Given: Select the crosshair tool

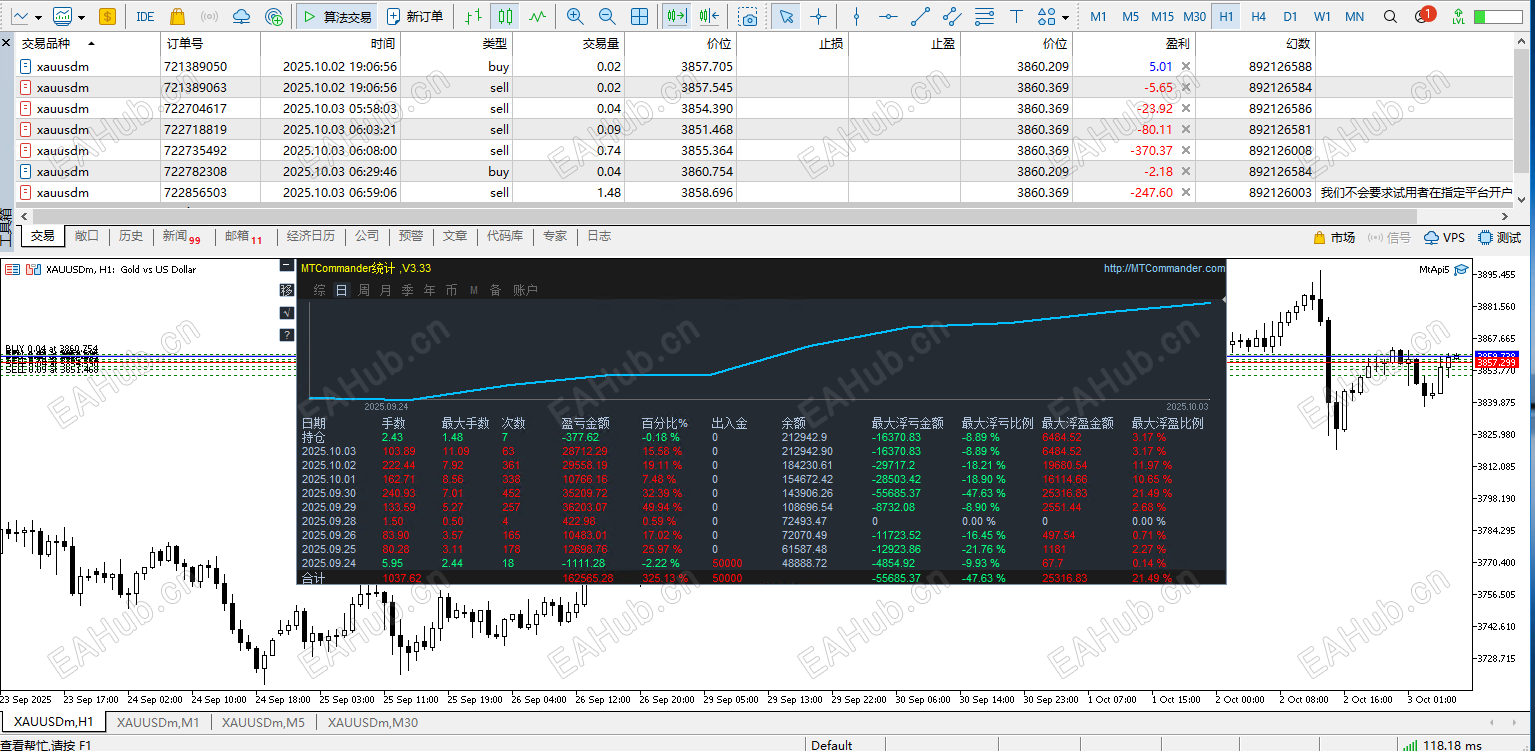Looking at the screenshot, I should coord(818,16).
